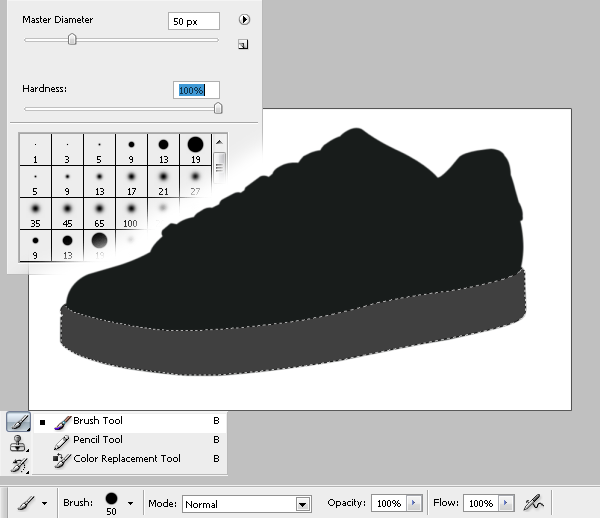
Task: Enable airbrush mode icon in options bar
Action: point(535,503)
